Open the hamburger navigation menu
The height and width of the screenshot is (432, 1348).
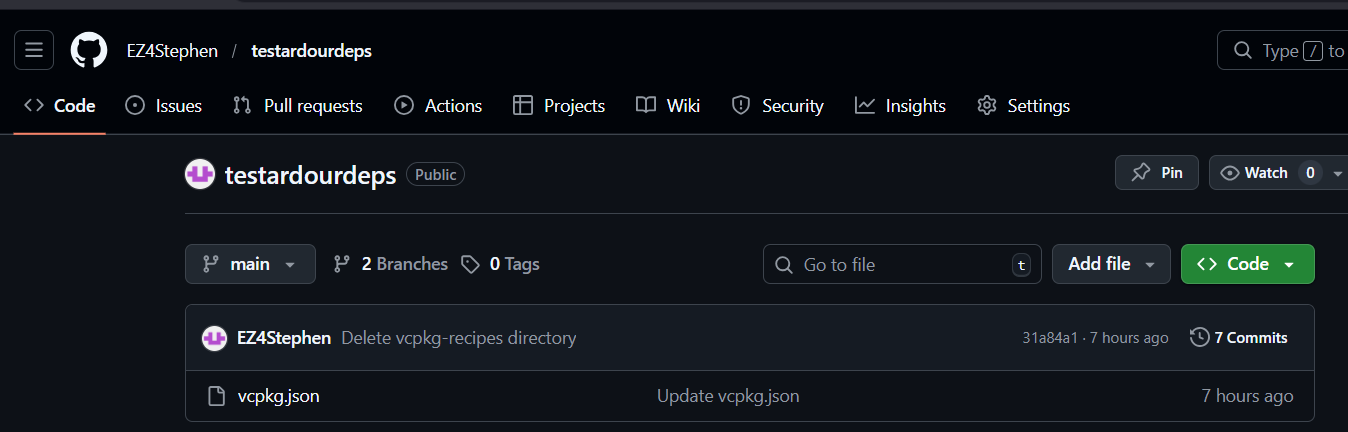(x=34, y=50)
